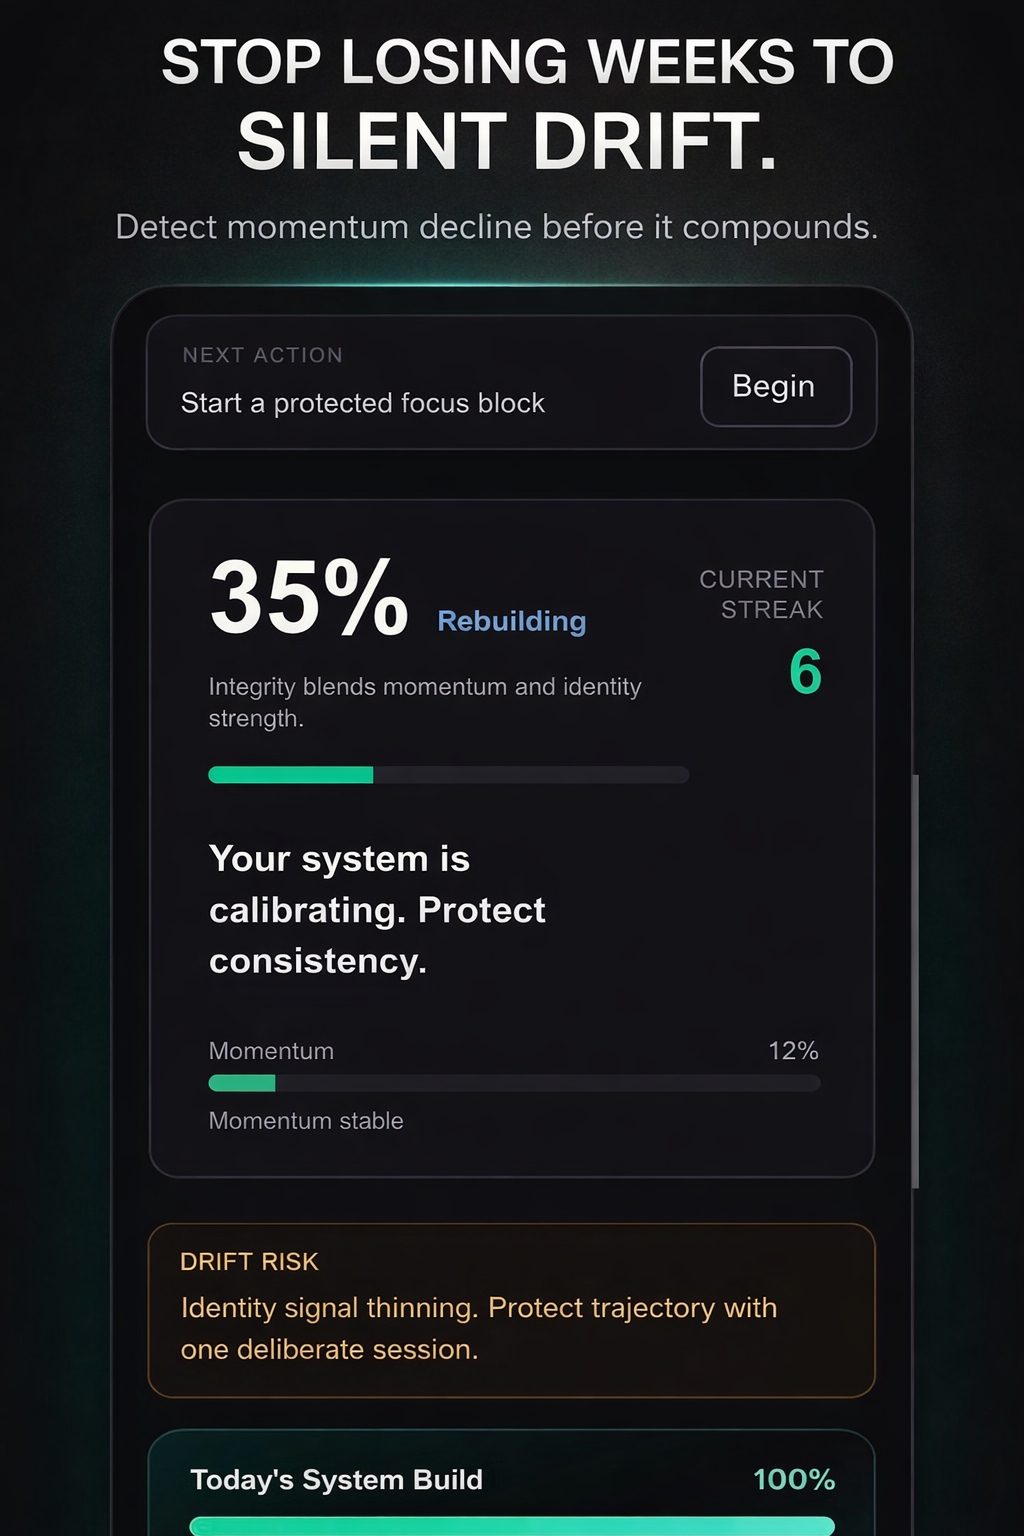
Task: Select the 'Rebuilding' status label
Action: 511,621
